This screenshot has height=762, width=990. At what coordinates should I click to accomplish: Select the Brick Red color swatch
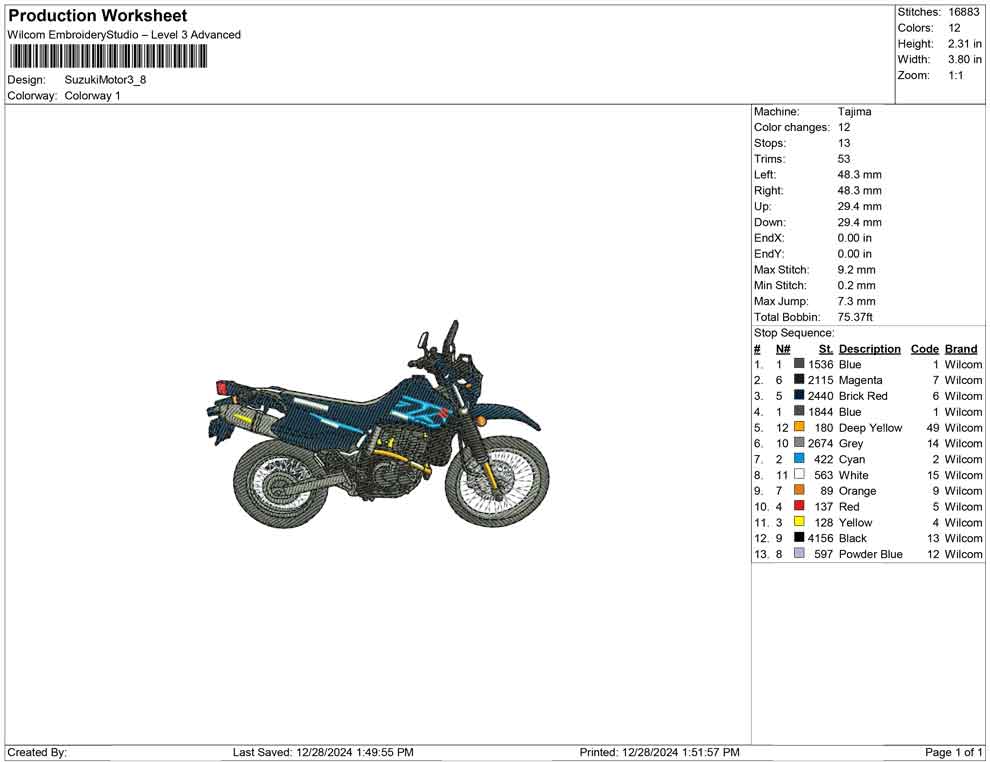coord(799,396)
